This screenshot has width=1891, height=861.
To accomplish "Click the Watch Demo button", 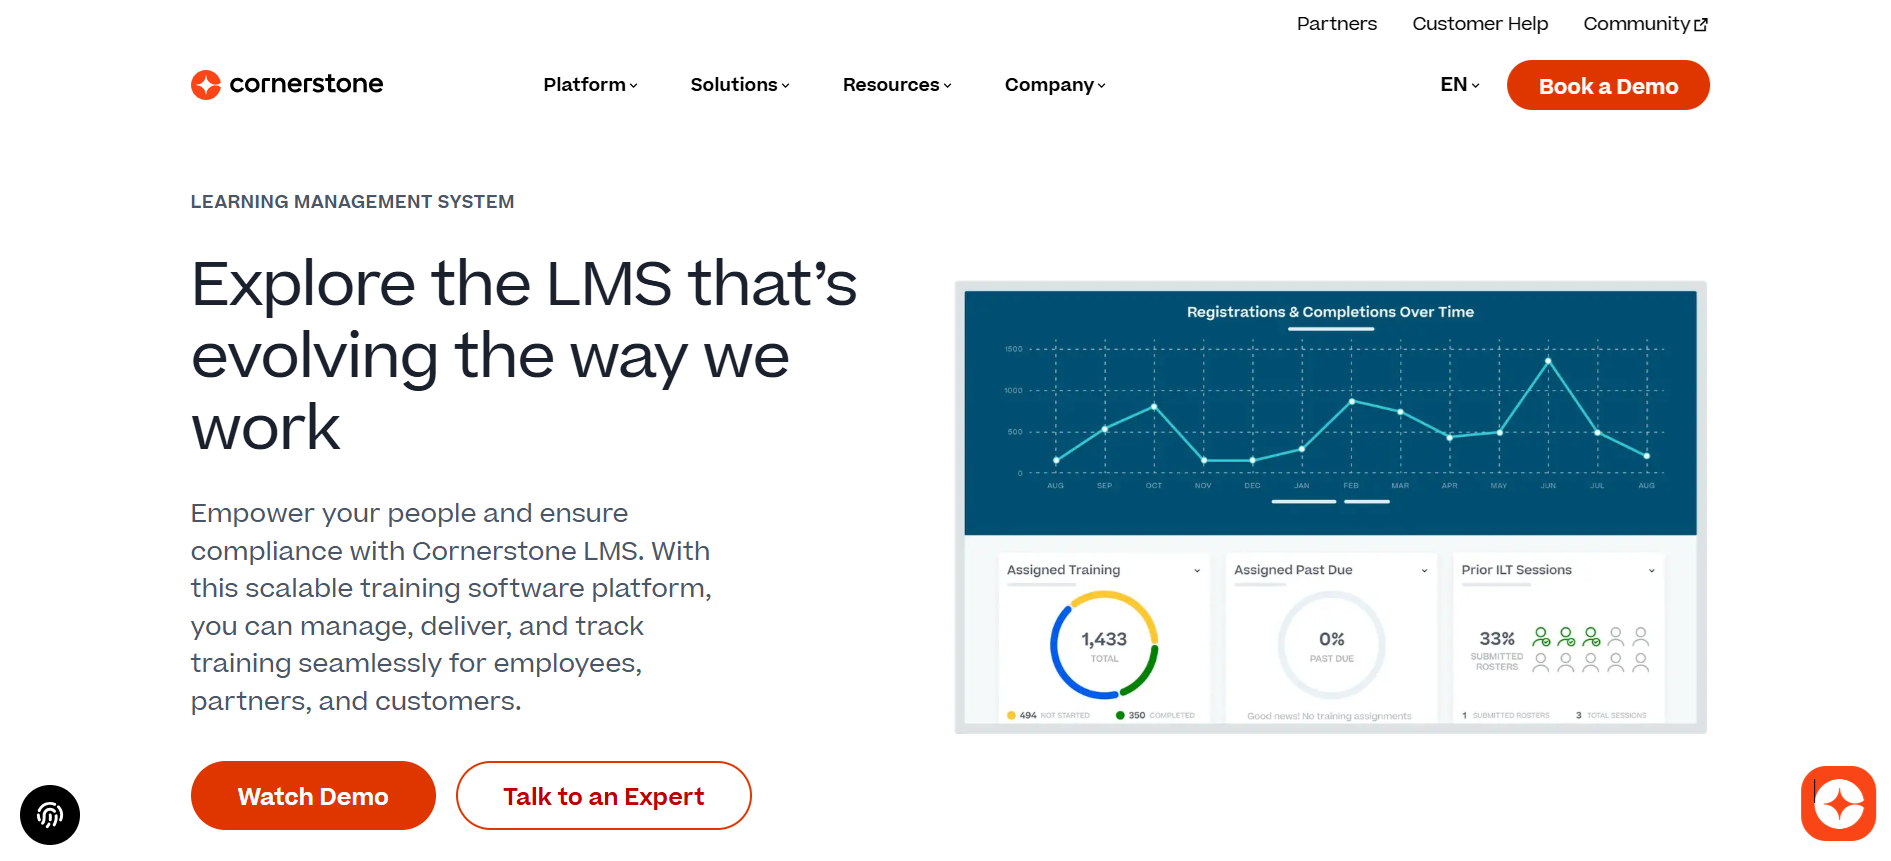I will [x=313, y=796].
